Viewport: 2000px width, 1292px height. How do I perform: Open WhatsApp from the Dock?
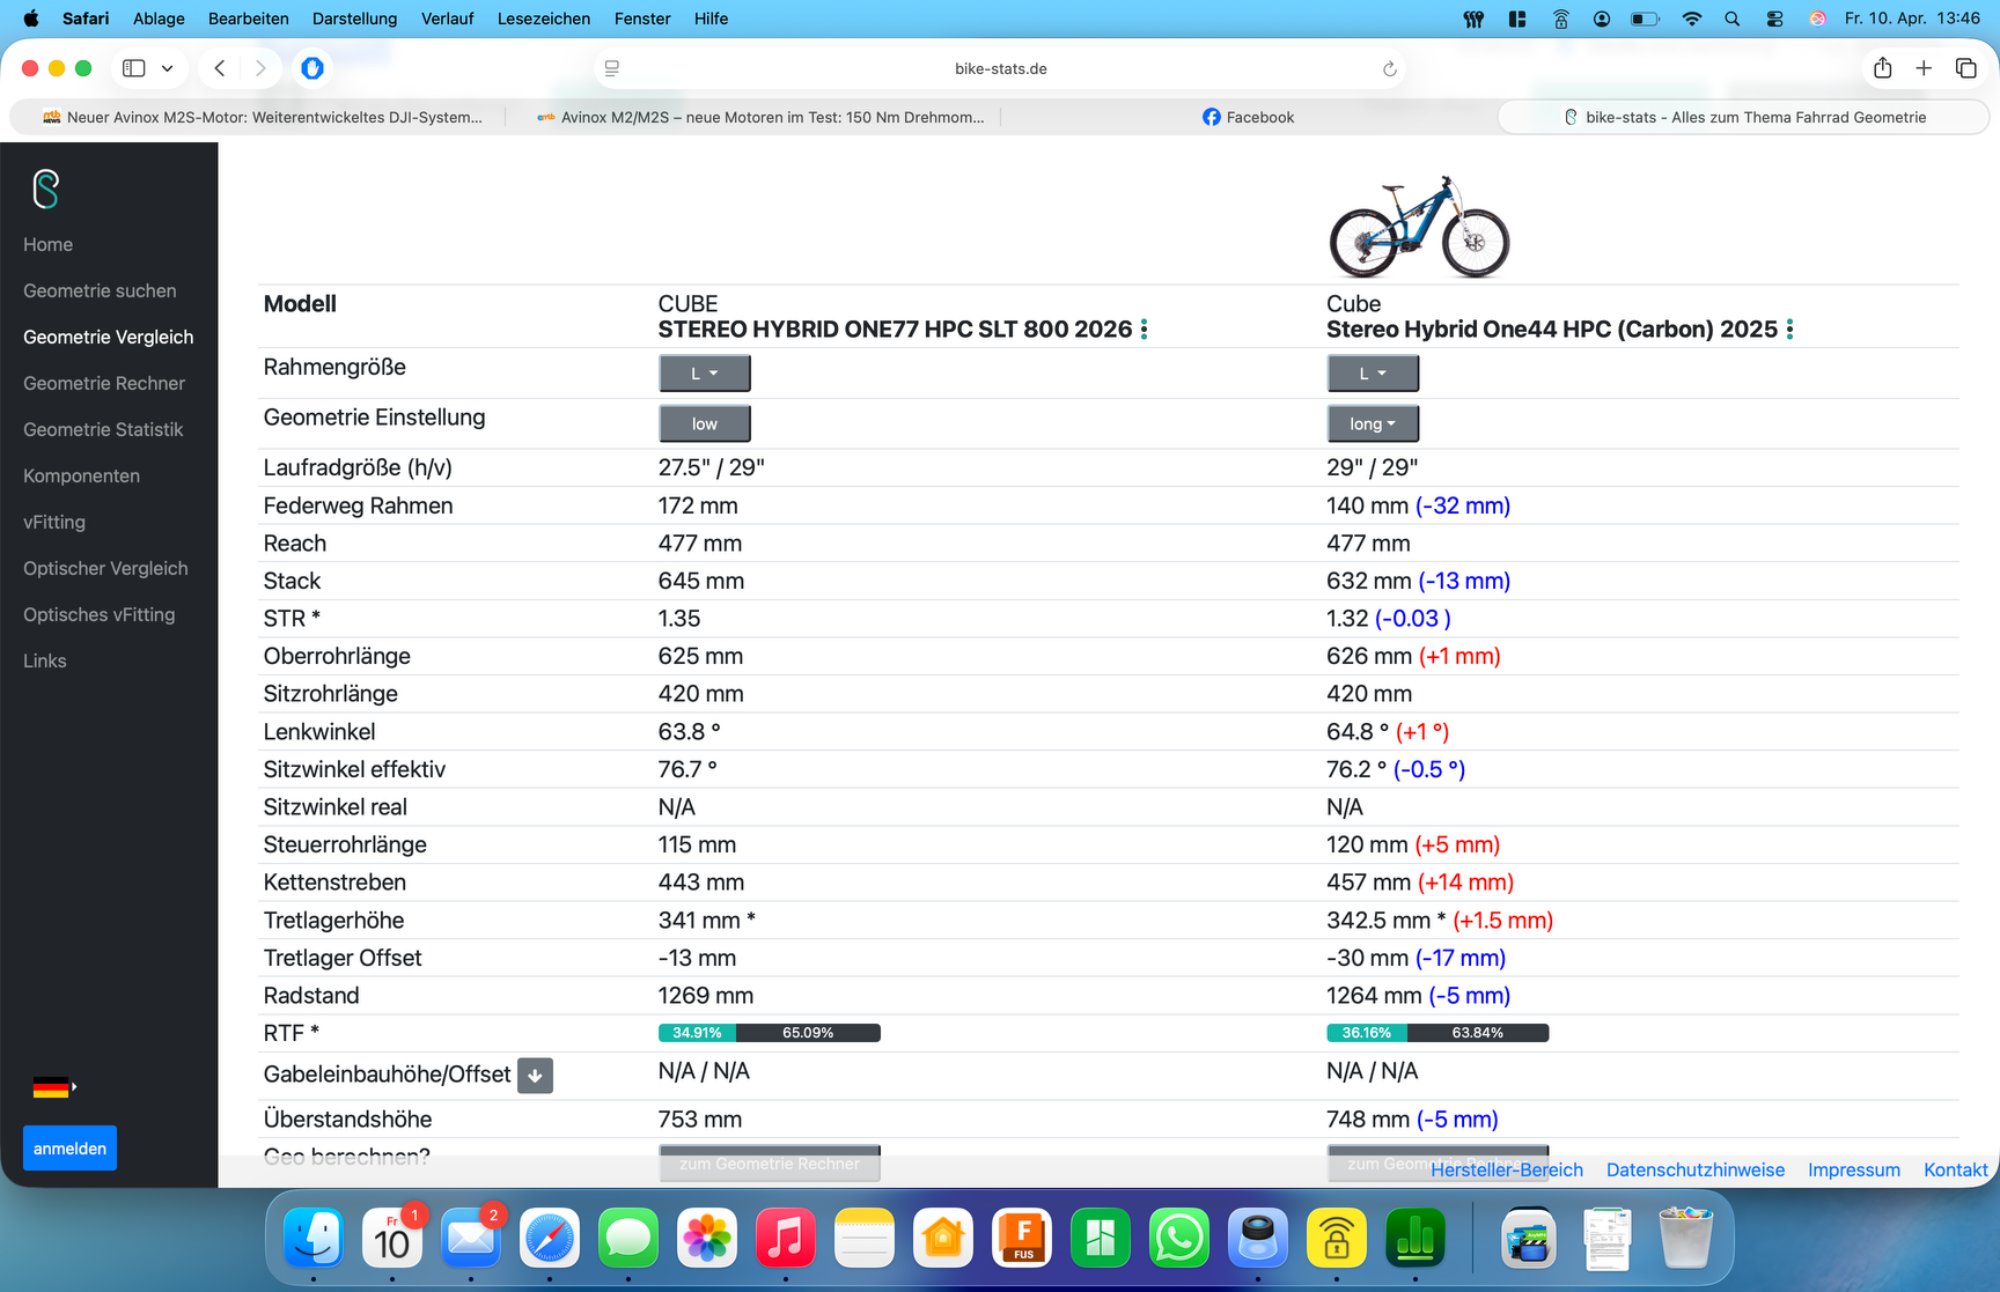click(1179, 1239)
